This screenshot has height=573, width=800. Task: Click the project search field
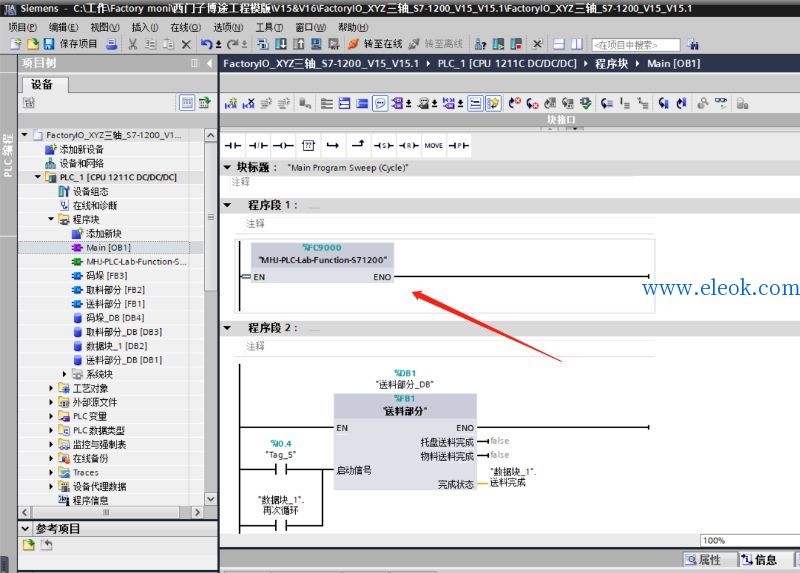(x=636, y=45)
